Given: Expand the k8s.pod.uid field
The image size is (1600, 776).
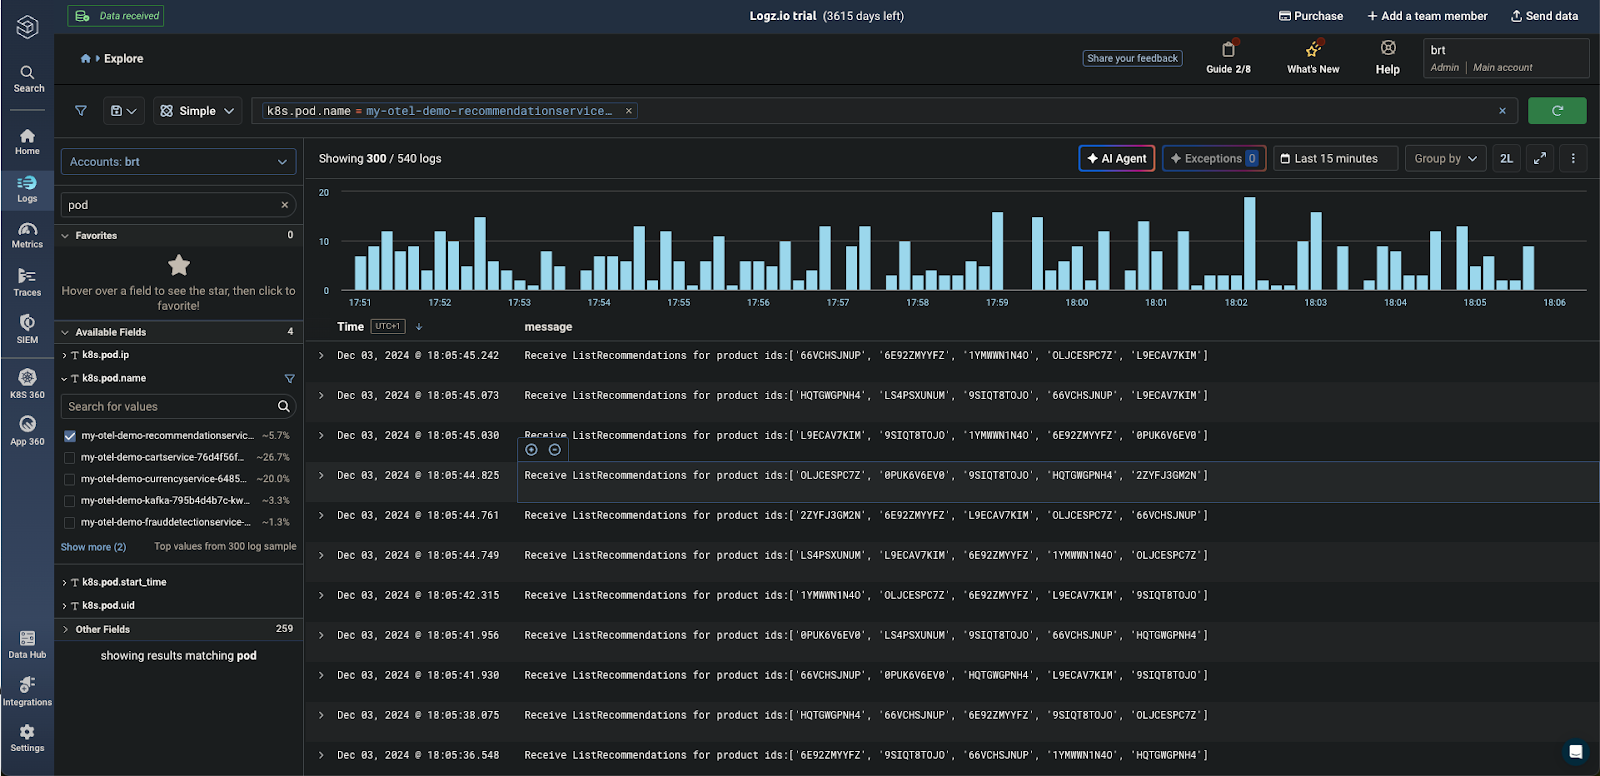Looking at the screenshot, I should (x=65, y=606).
